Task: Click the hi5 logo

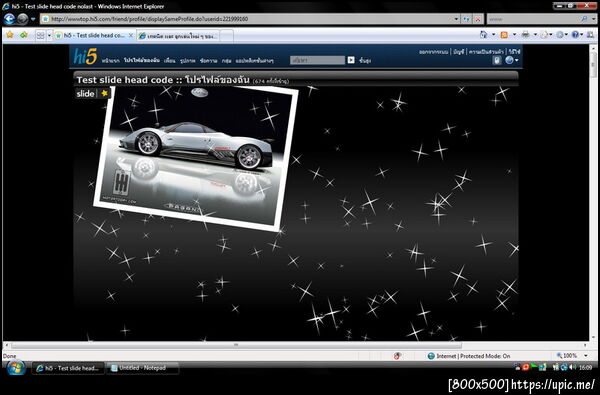Action: click(85, 57)
